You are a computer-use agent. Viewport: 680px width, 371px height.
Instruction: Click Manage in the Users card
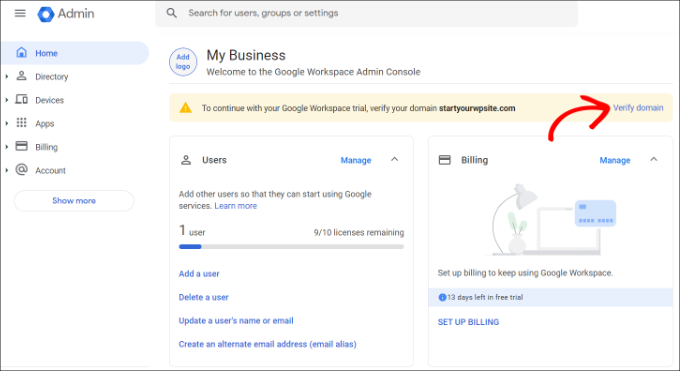[x=356, y=160]
